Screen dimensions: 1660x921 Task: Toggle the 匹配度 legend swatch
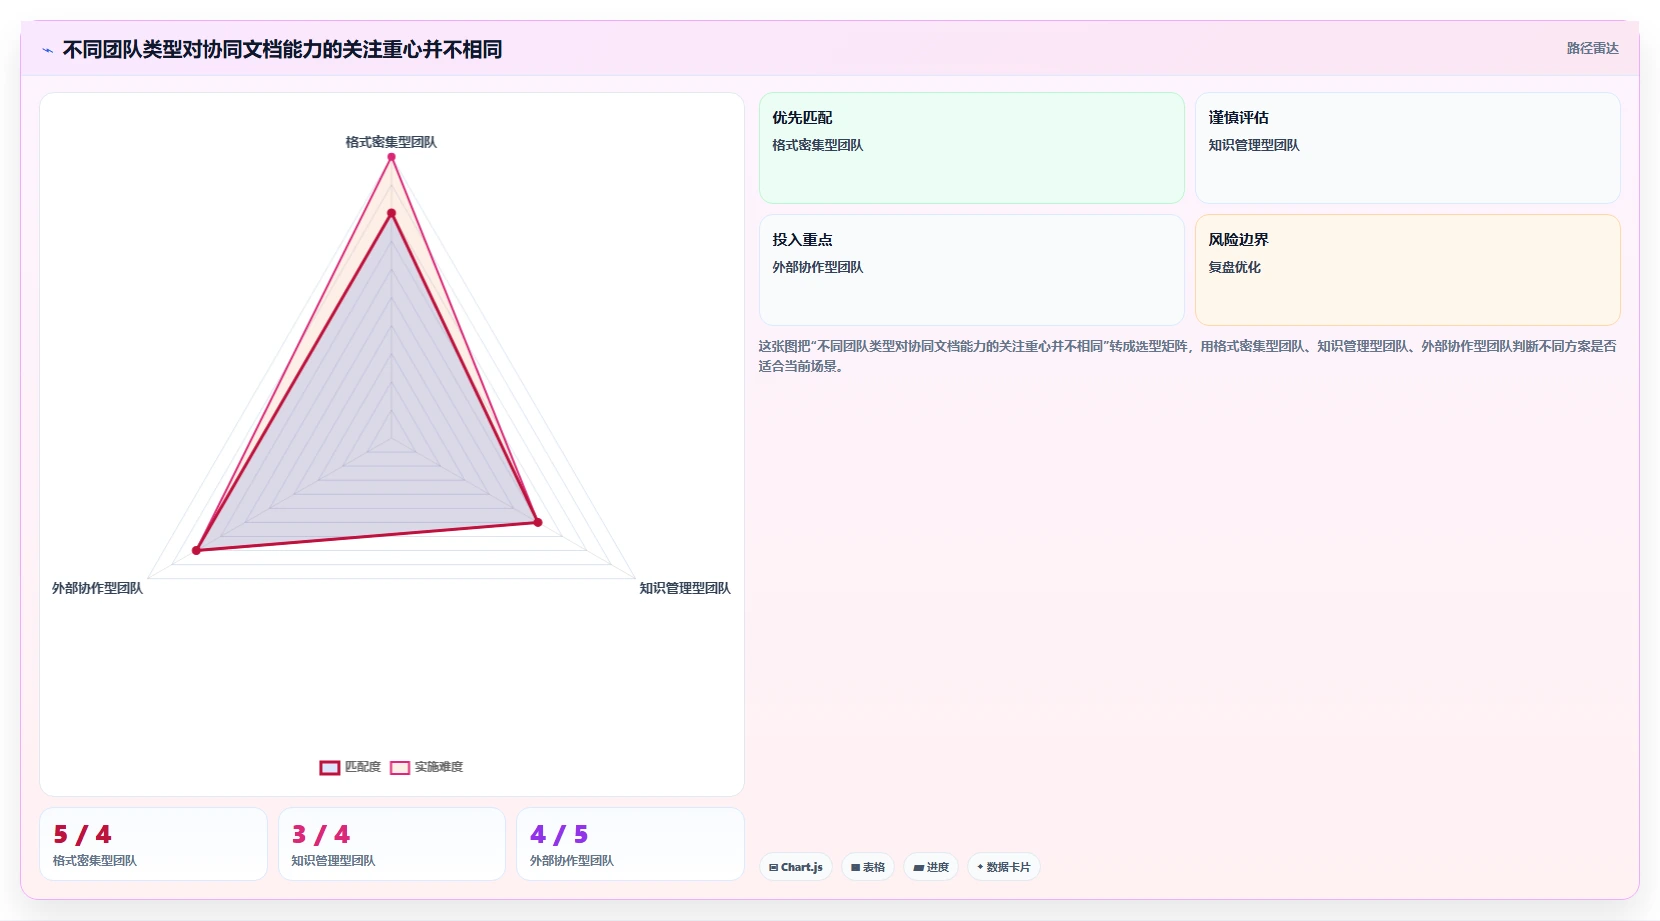coord(330,768)
